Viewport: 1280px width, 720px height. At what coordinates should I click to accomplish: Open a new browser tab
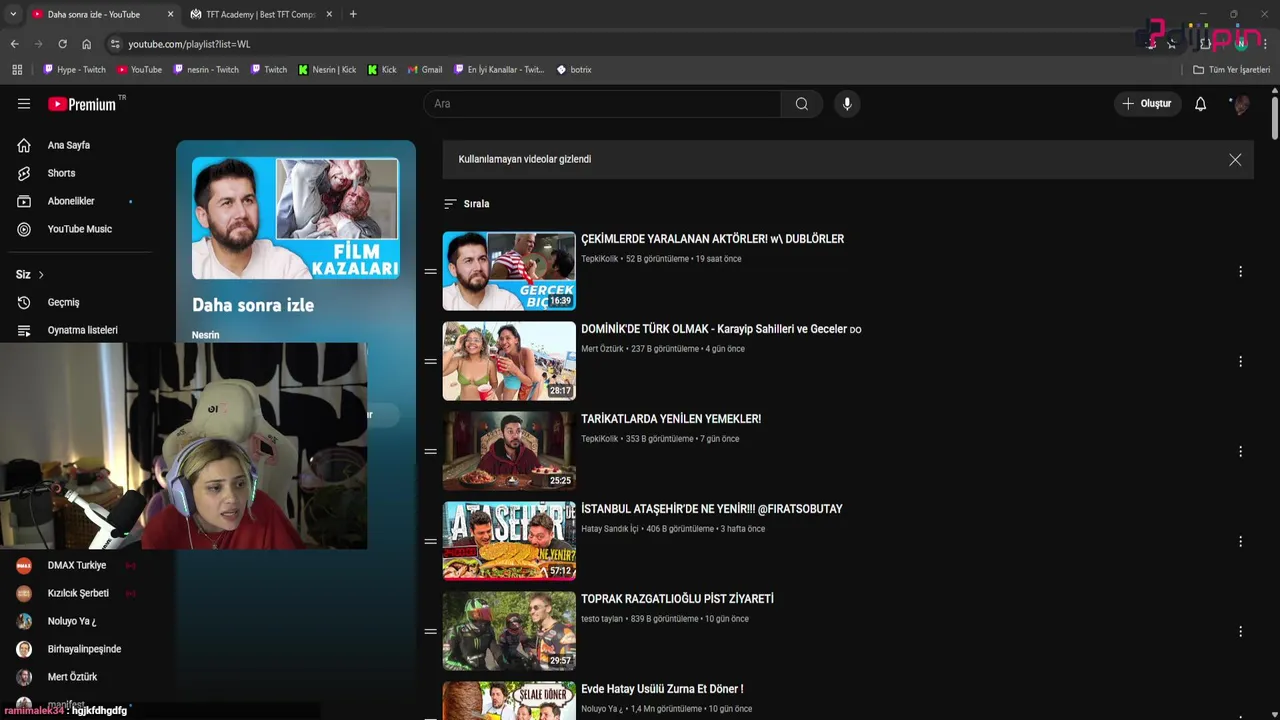point(353,14)
